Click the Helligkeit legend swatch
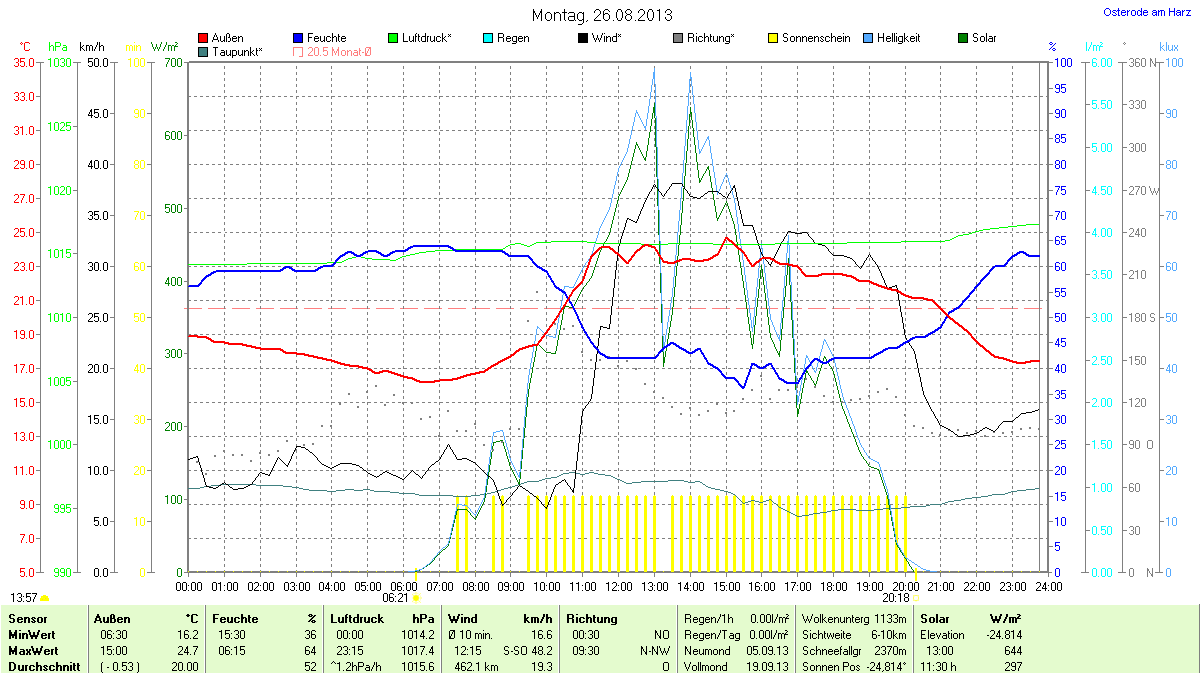This screenshot has height=673, width=1200. [868, 38]
